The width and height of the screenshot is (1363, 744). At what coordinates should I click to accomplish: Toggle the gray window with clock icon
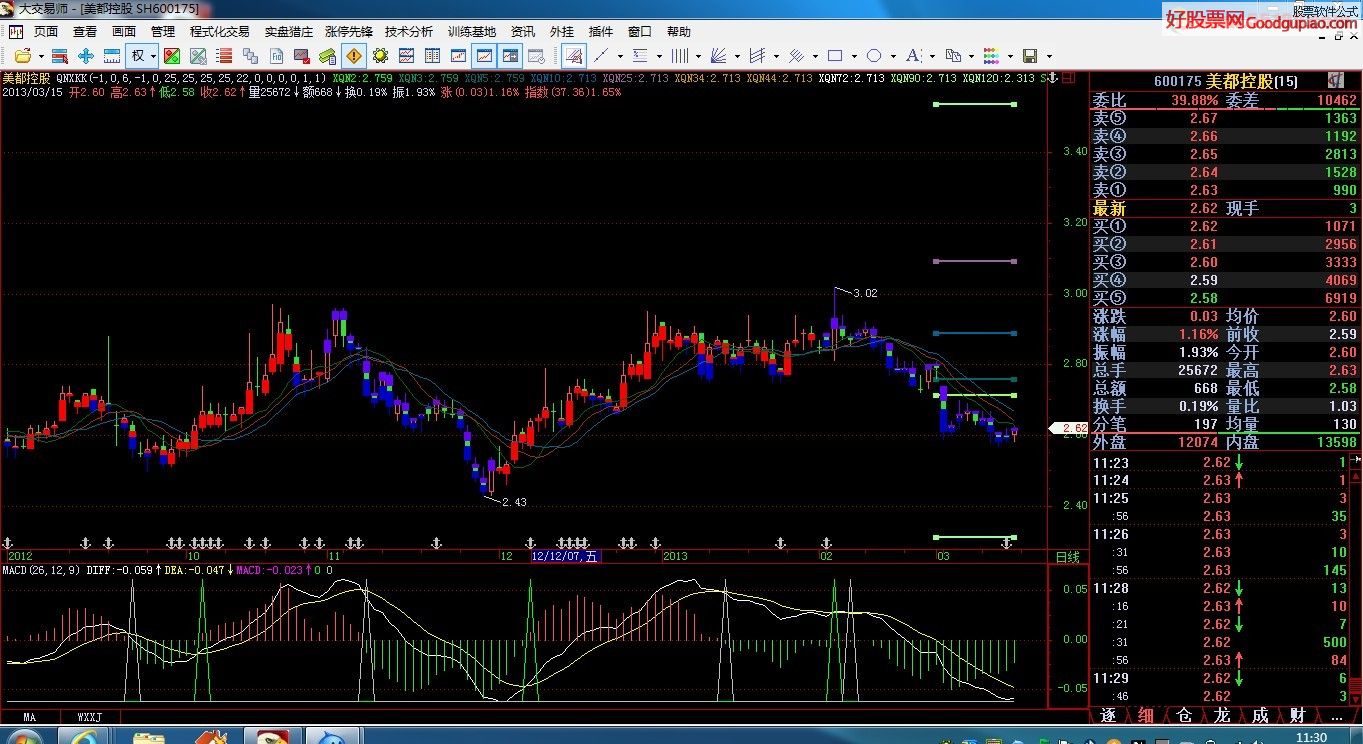coord(536,56)
